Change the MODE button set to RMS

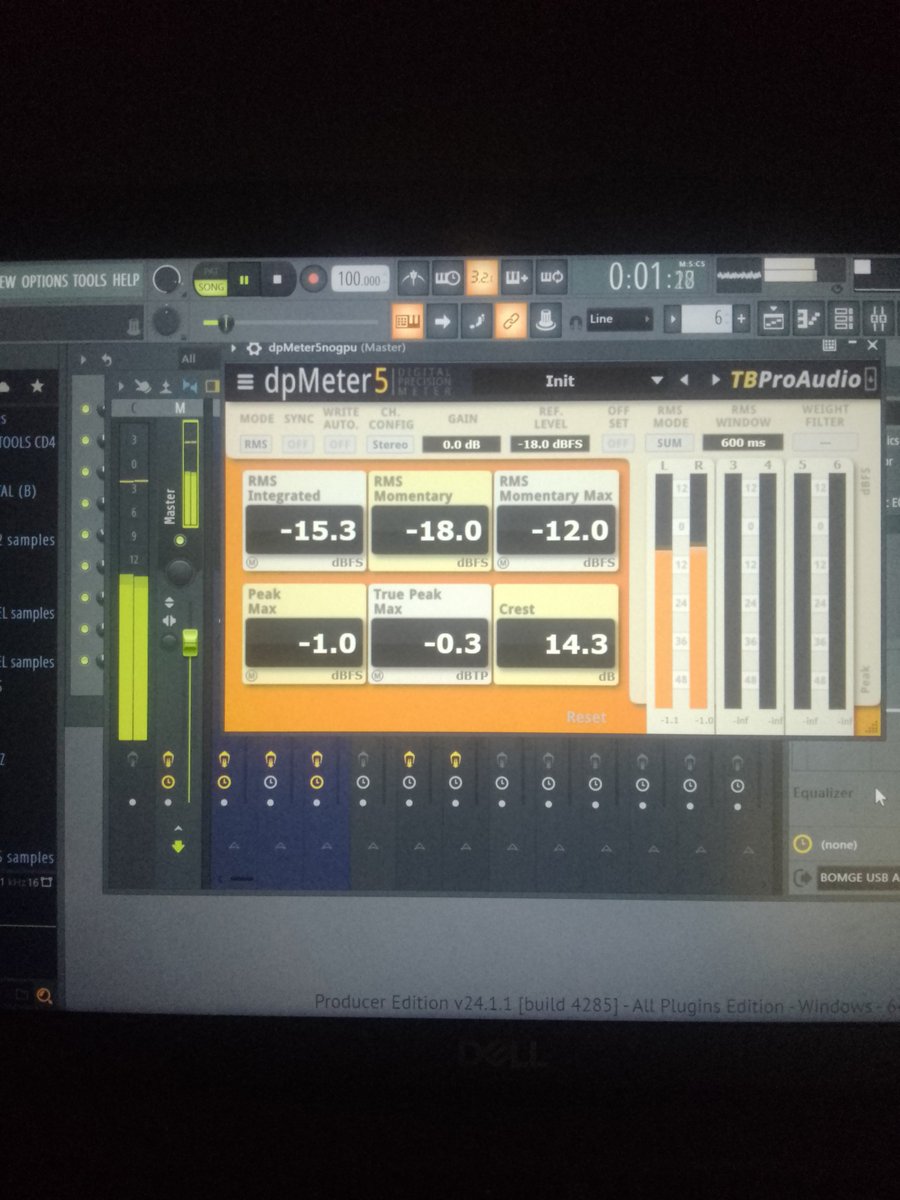pyautogui.click(x=256, y=444)
